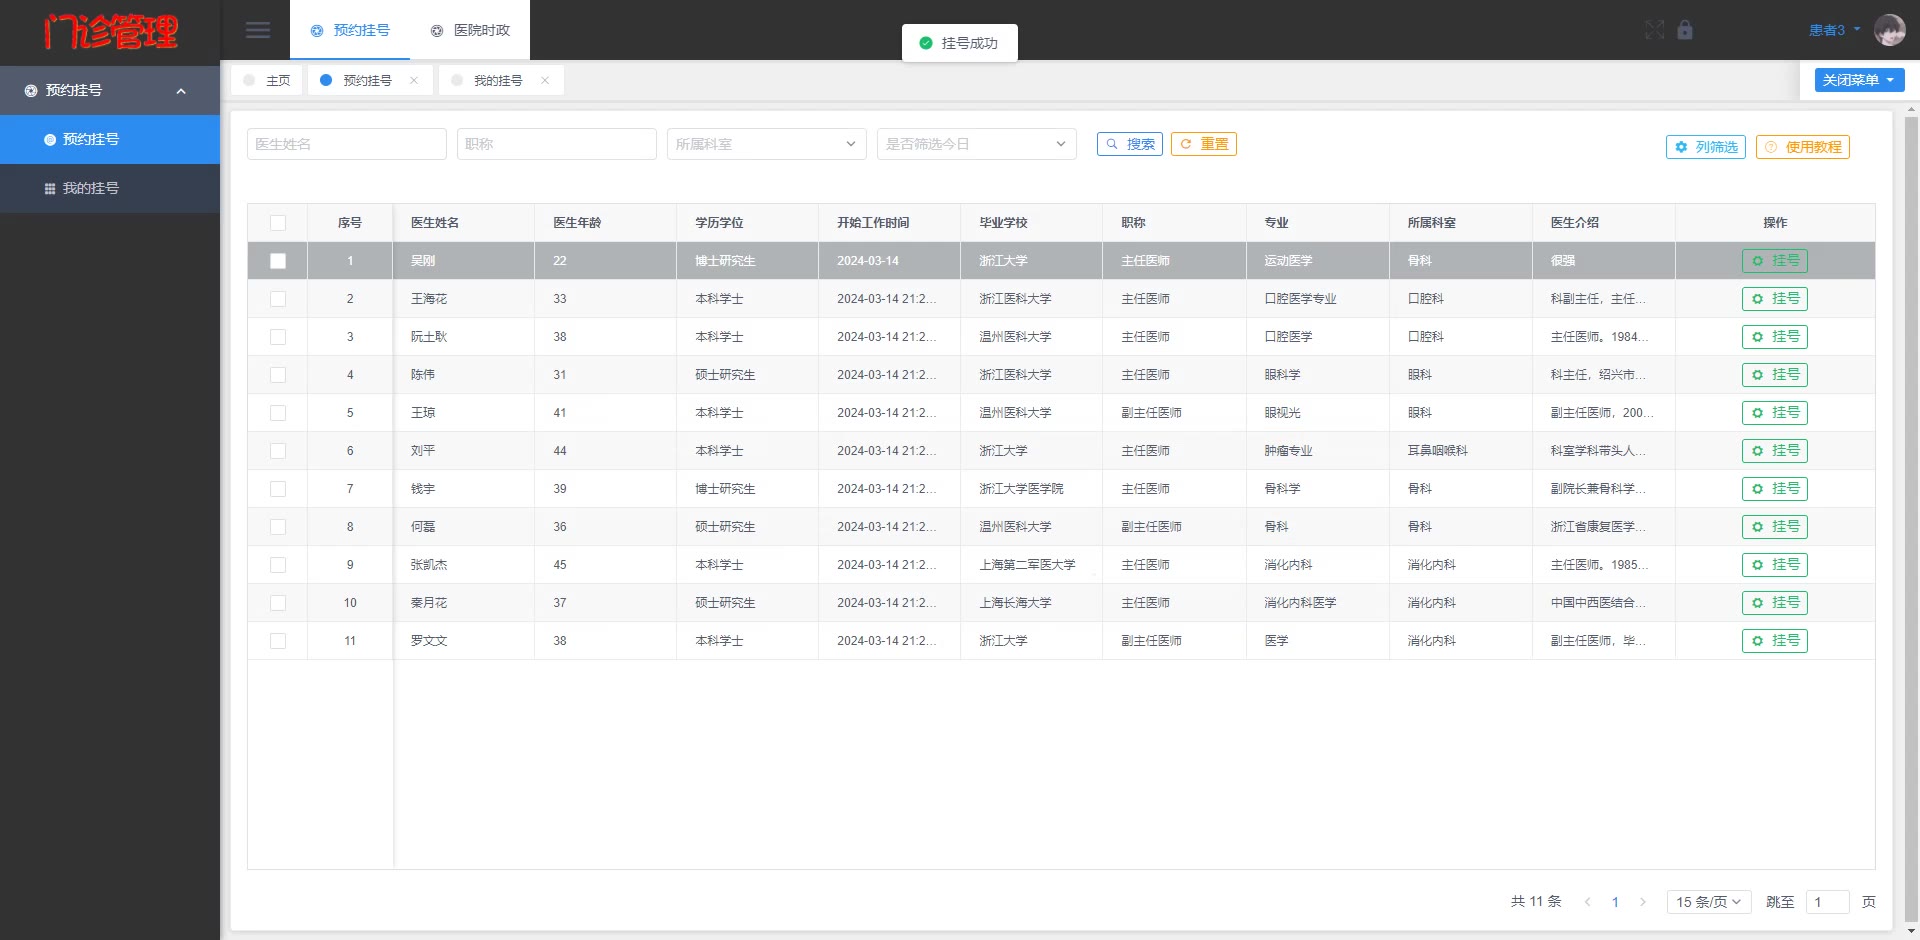Viewport: 1920px width, 940px height.
Task: Click 挂号 button for doctor 王海花
Action: 1774,299
